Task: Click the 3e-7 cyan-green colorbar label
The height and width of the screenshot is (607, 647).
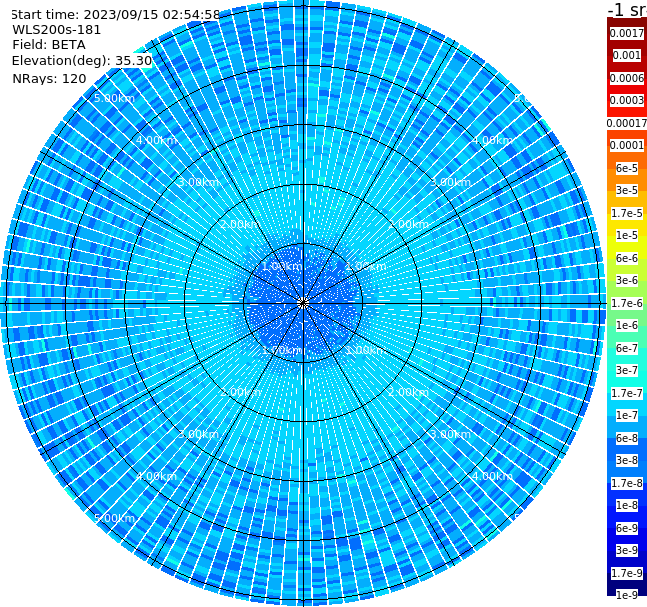Action: click(627, 370)
